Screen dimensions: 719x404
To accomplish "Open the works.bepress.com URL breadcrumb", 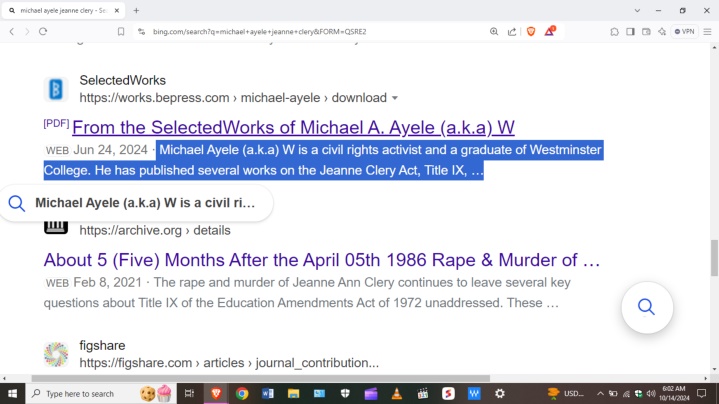I will 233,98.
